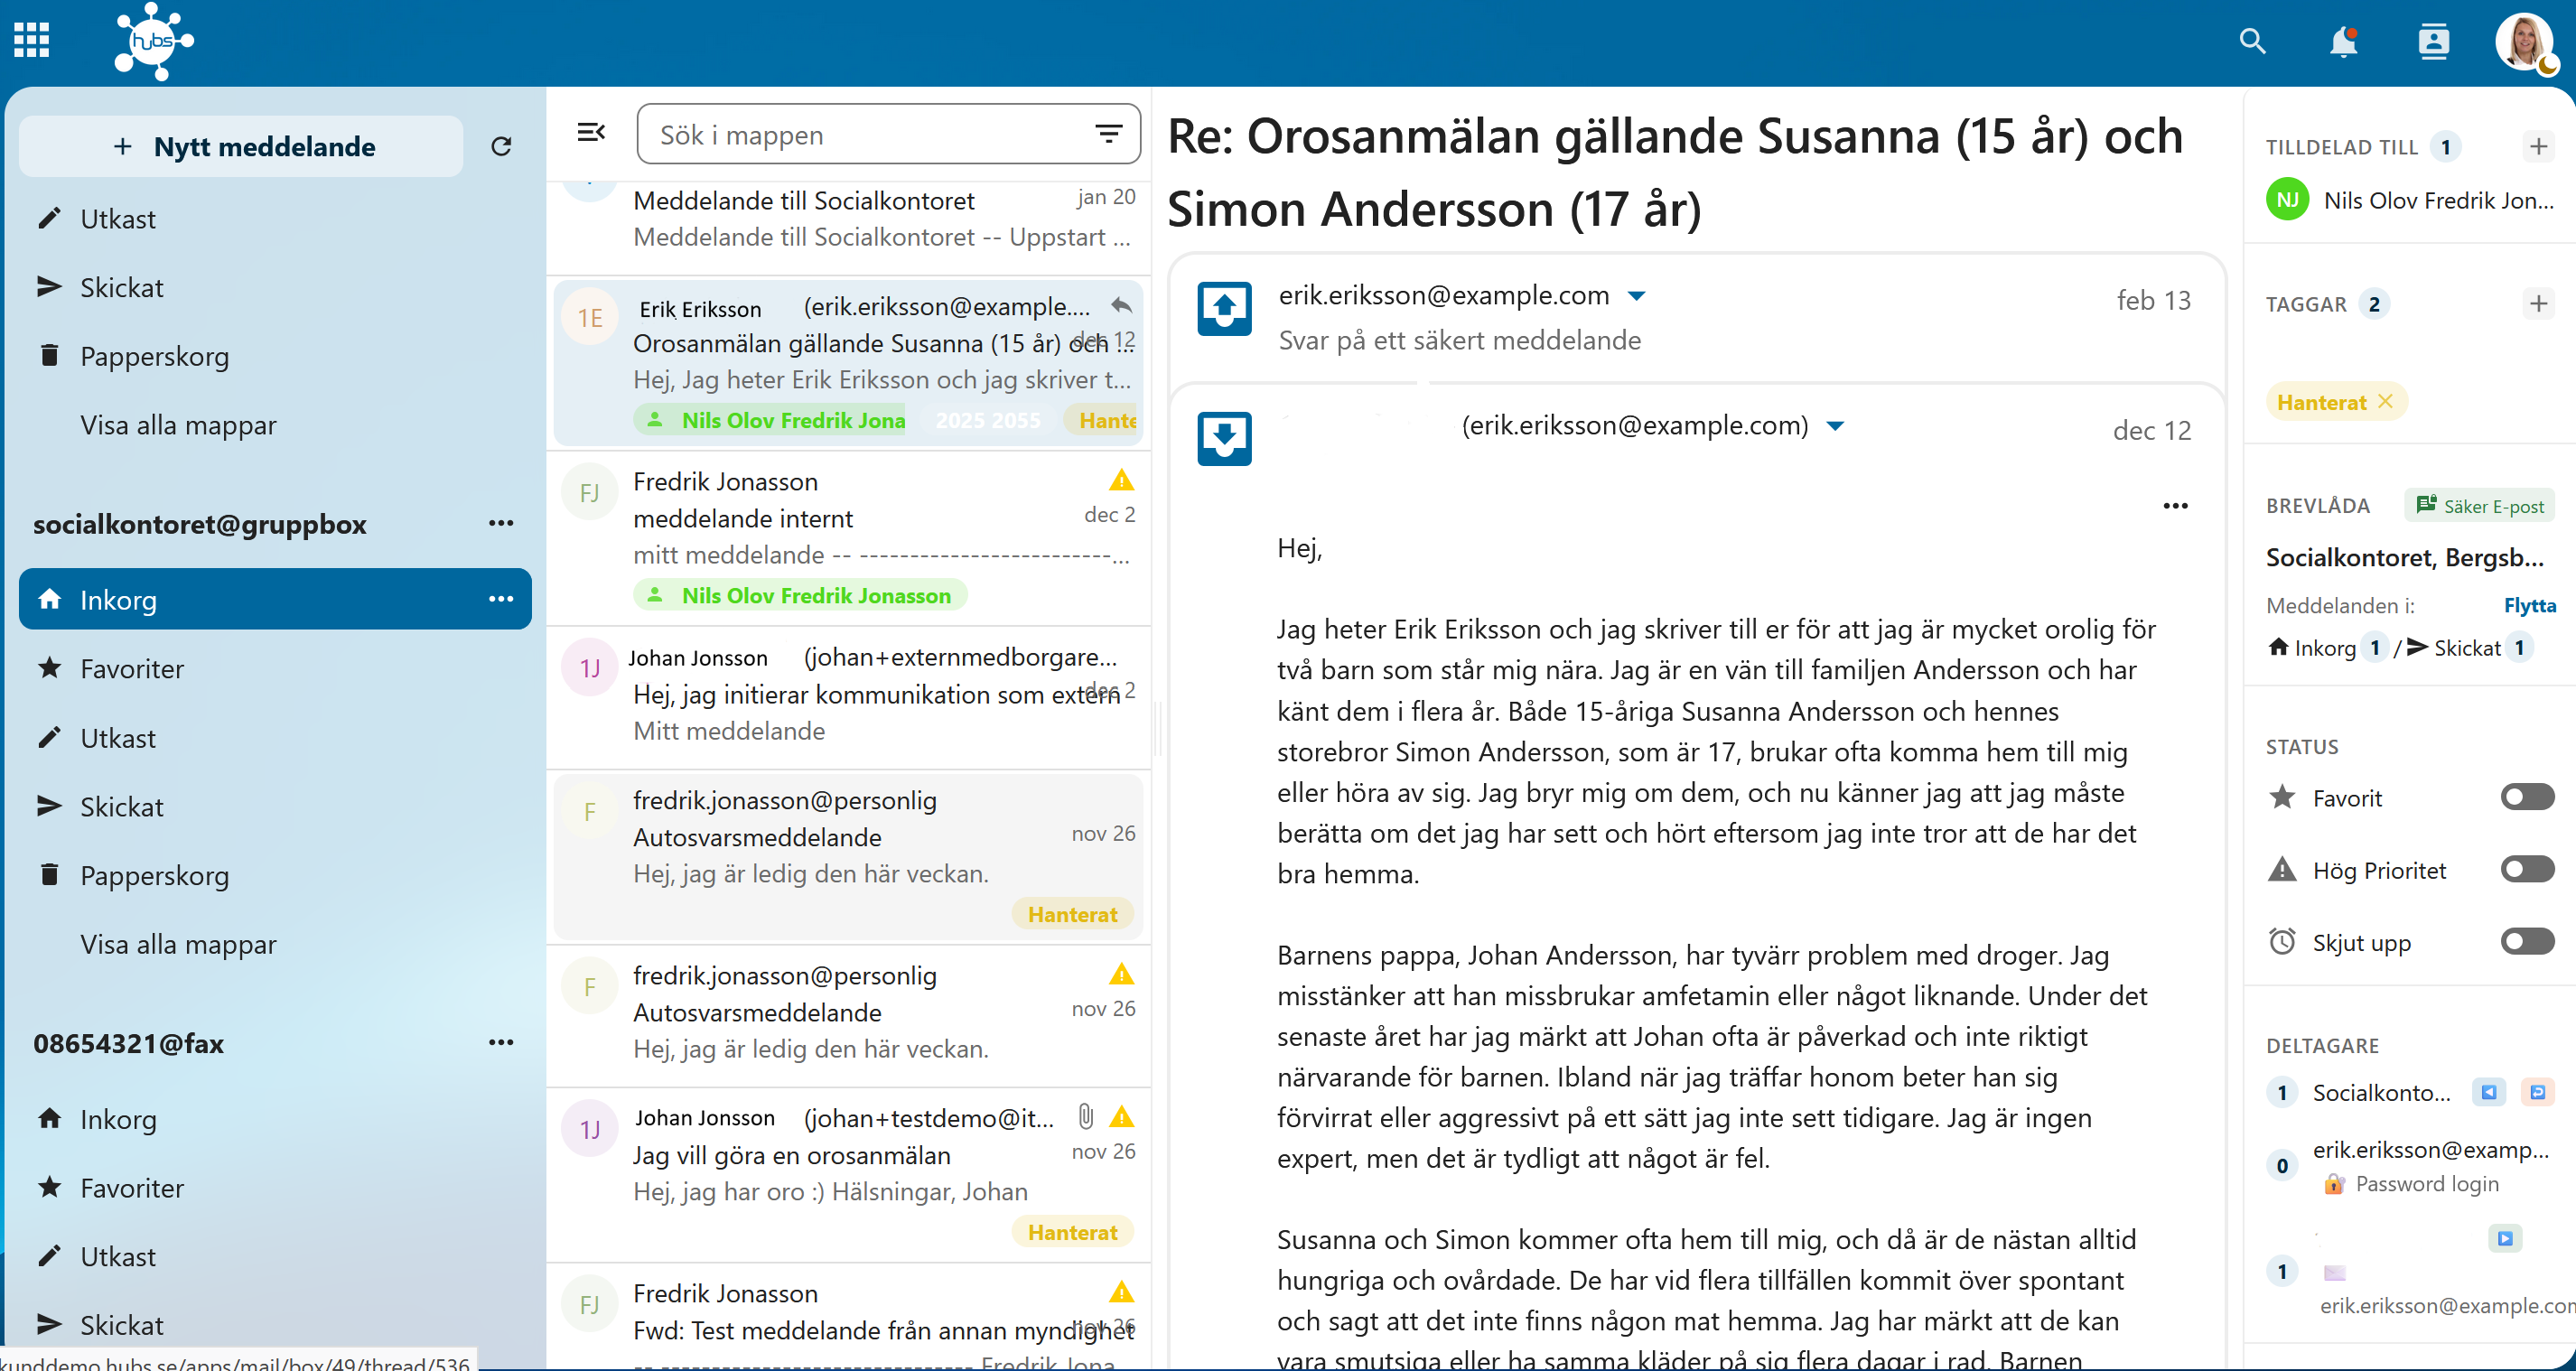The image size is (2576, 1371).
Task: Click play icon on last participant
Action: coord(2504,1237)
